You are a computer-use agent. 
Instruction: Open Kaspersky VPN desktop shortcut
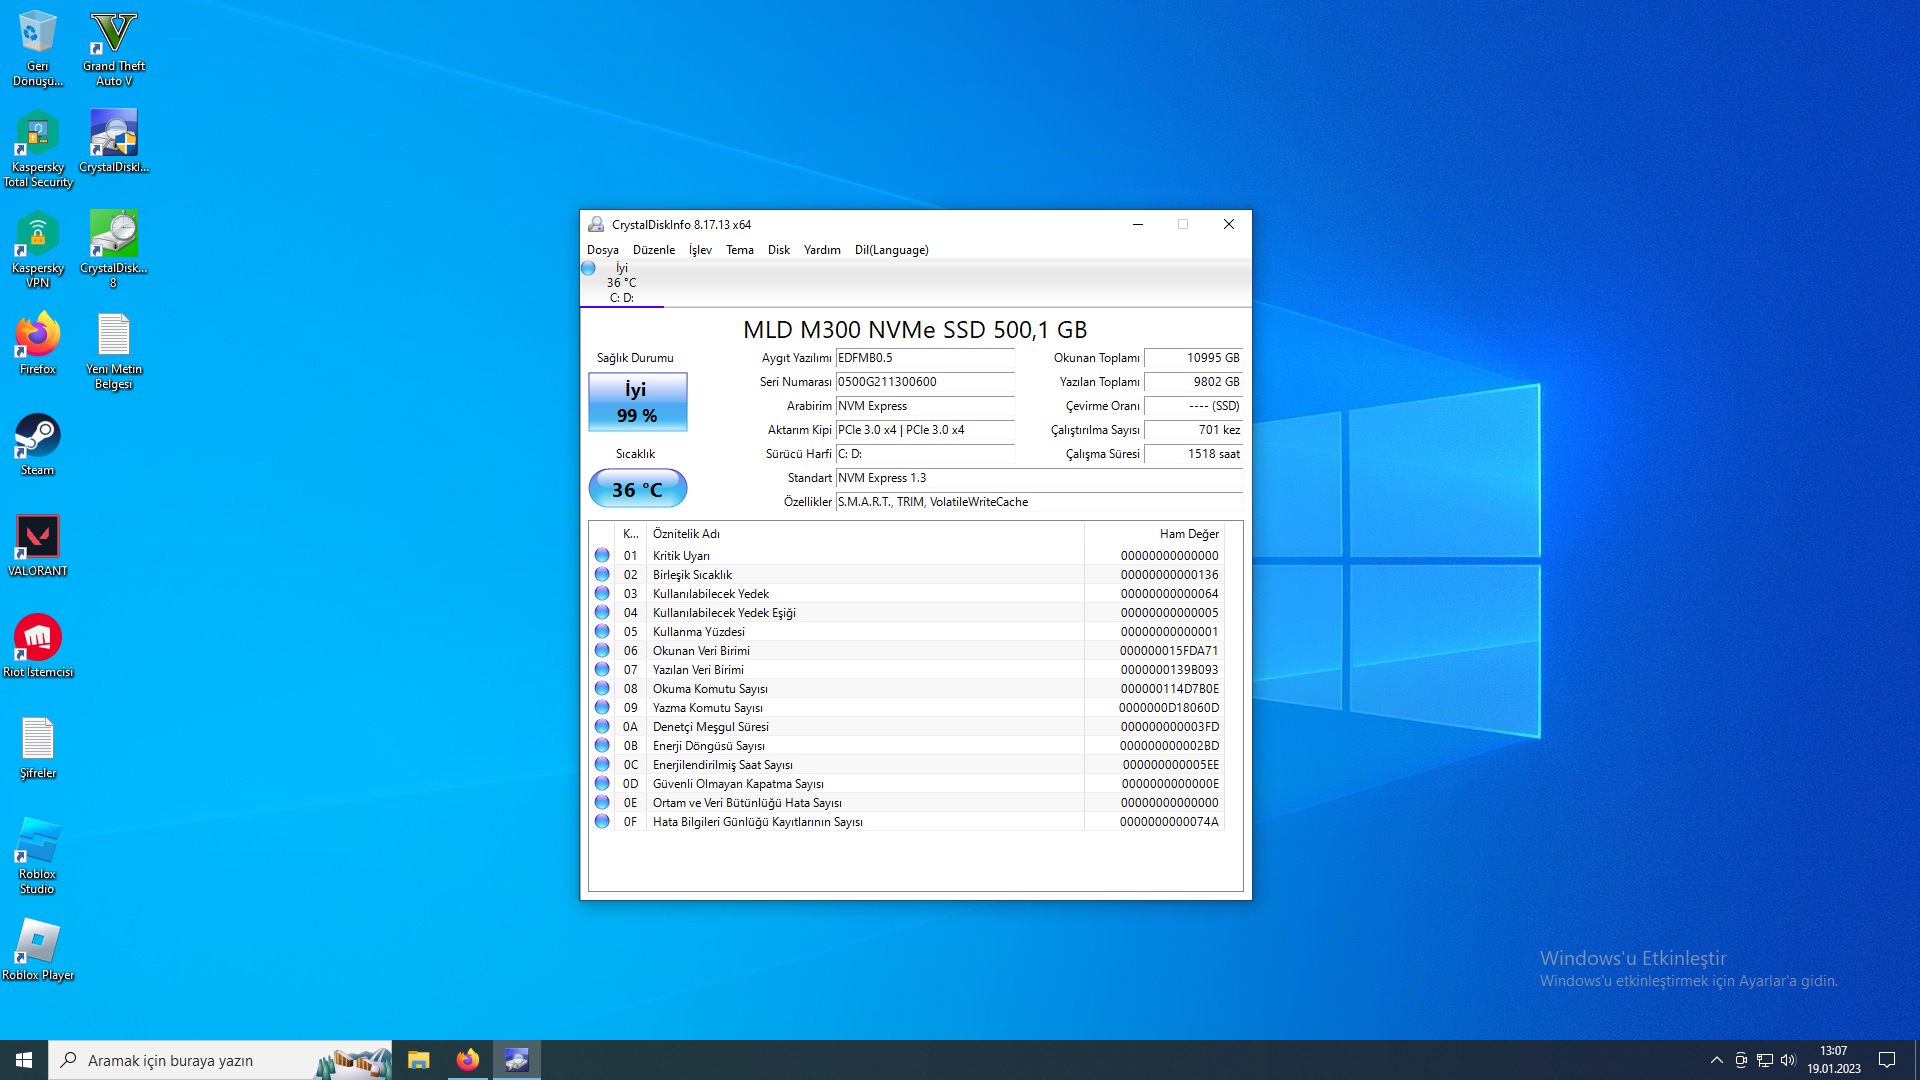(38, 247)
